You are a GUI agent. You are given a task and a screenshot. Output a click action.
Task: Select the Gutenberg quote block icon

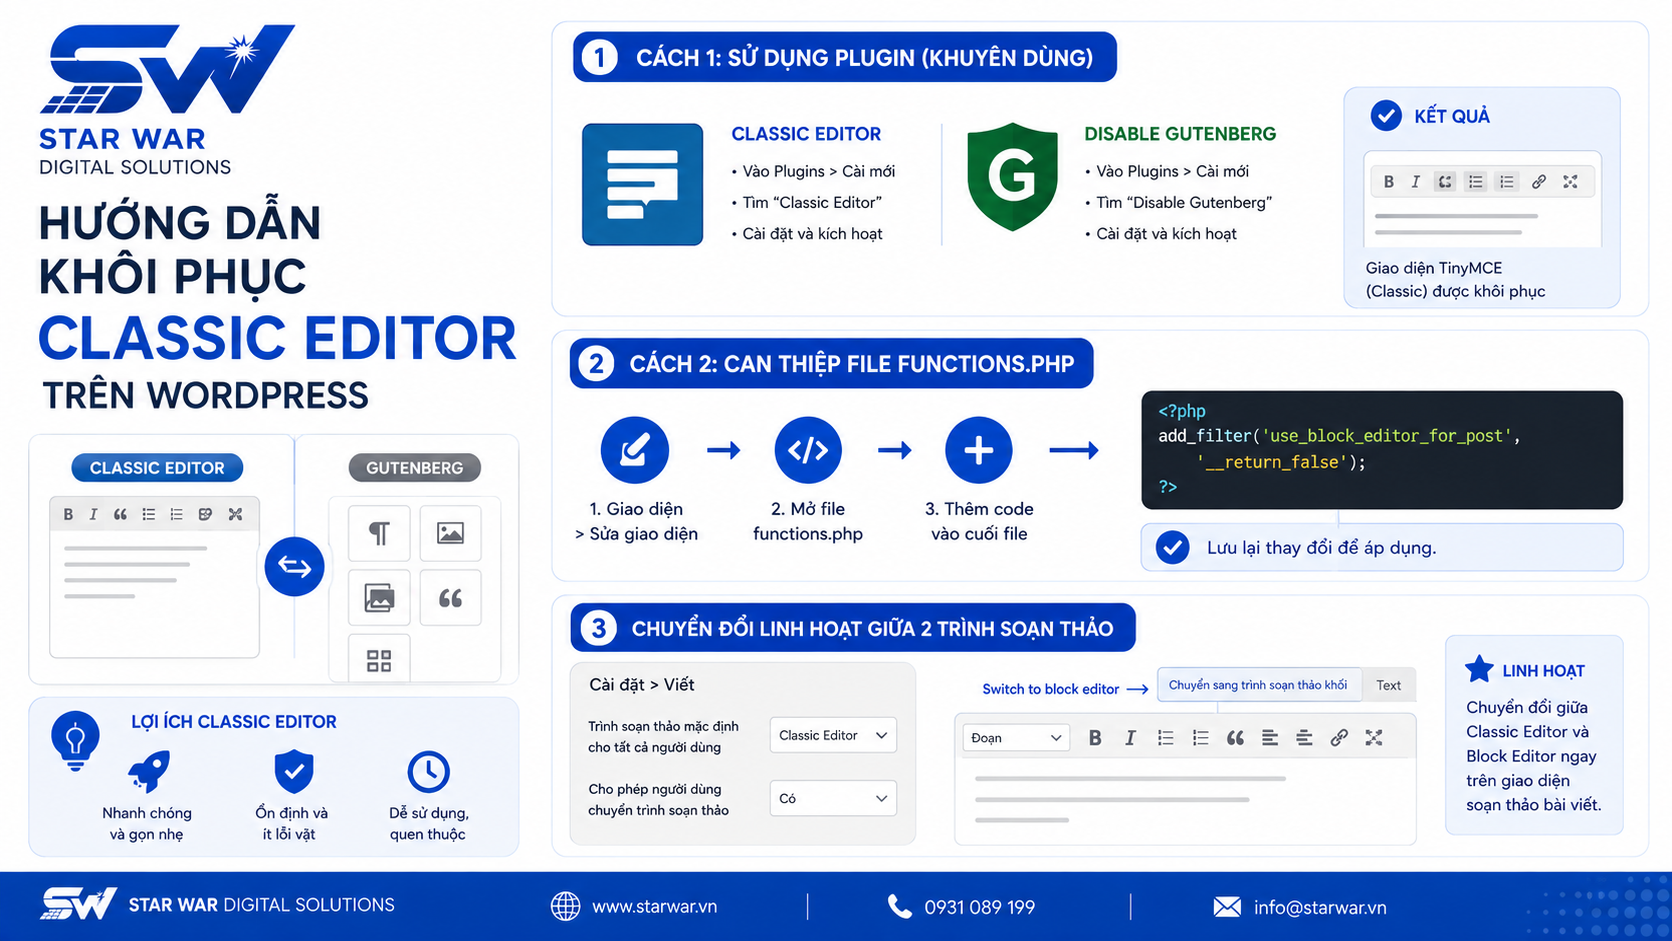[x=450, y=598]
